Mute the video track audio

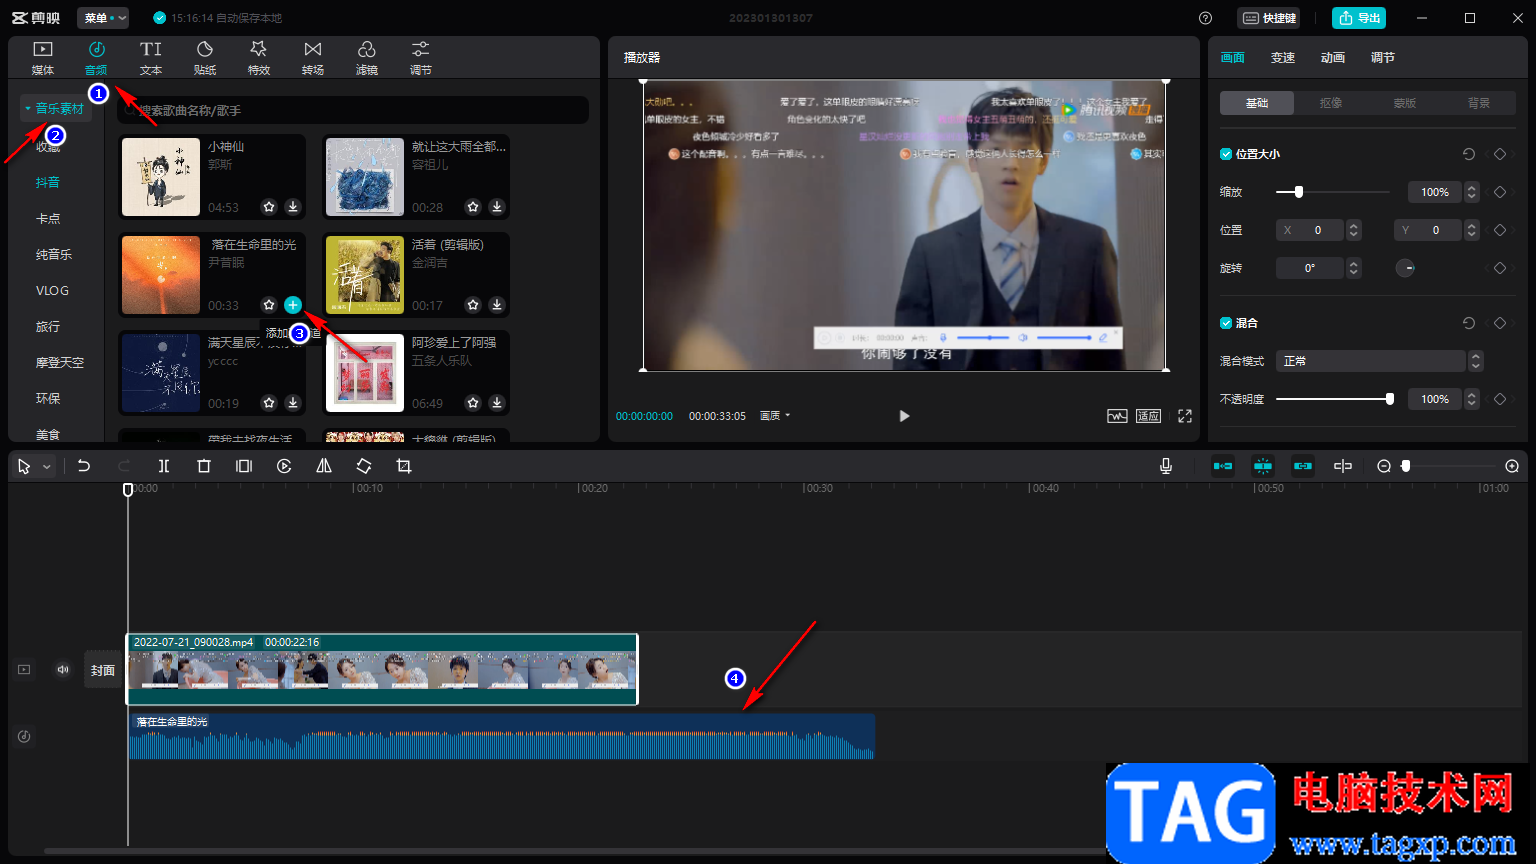pos(63,670)
